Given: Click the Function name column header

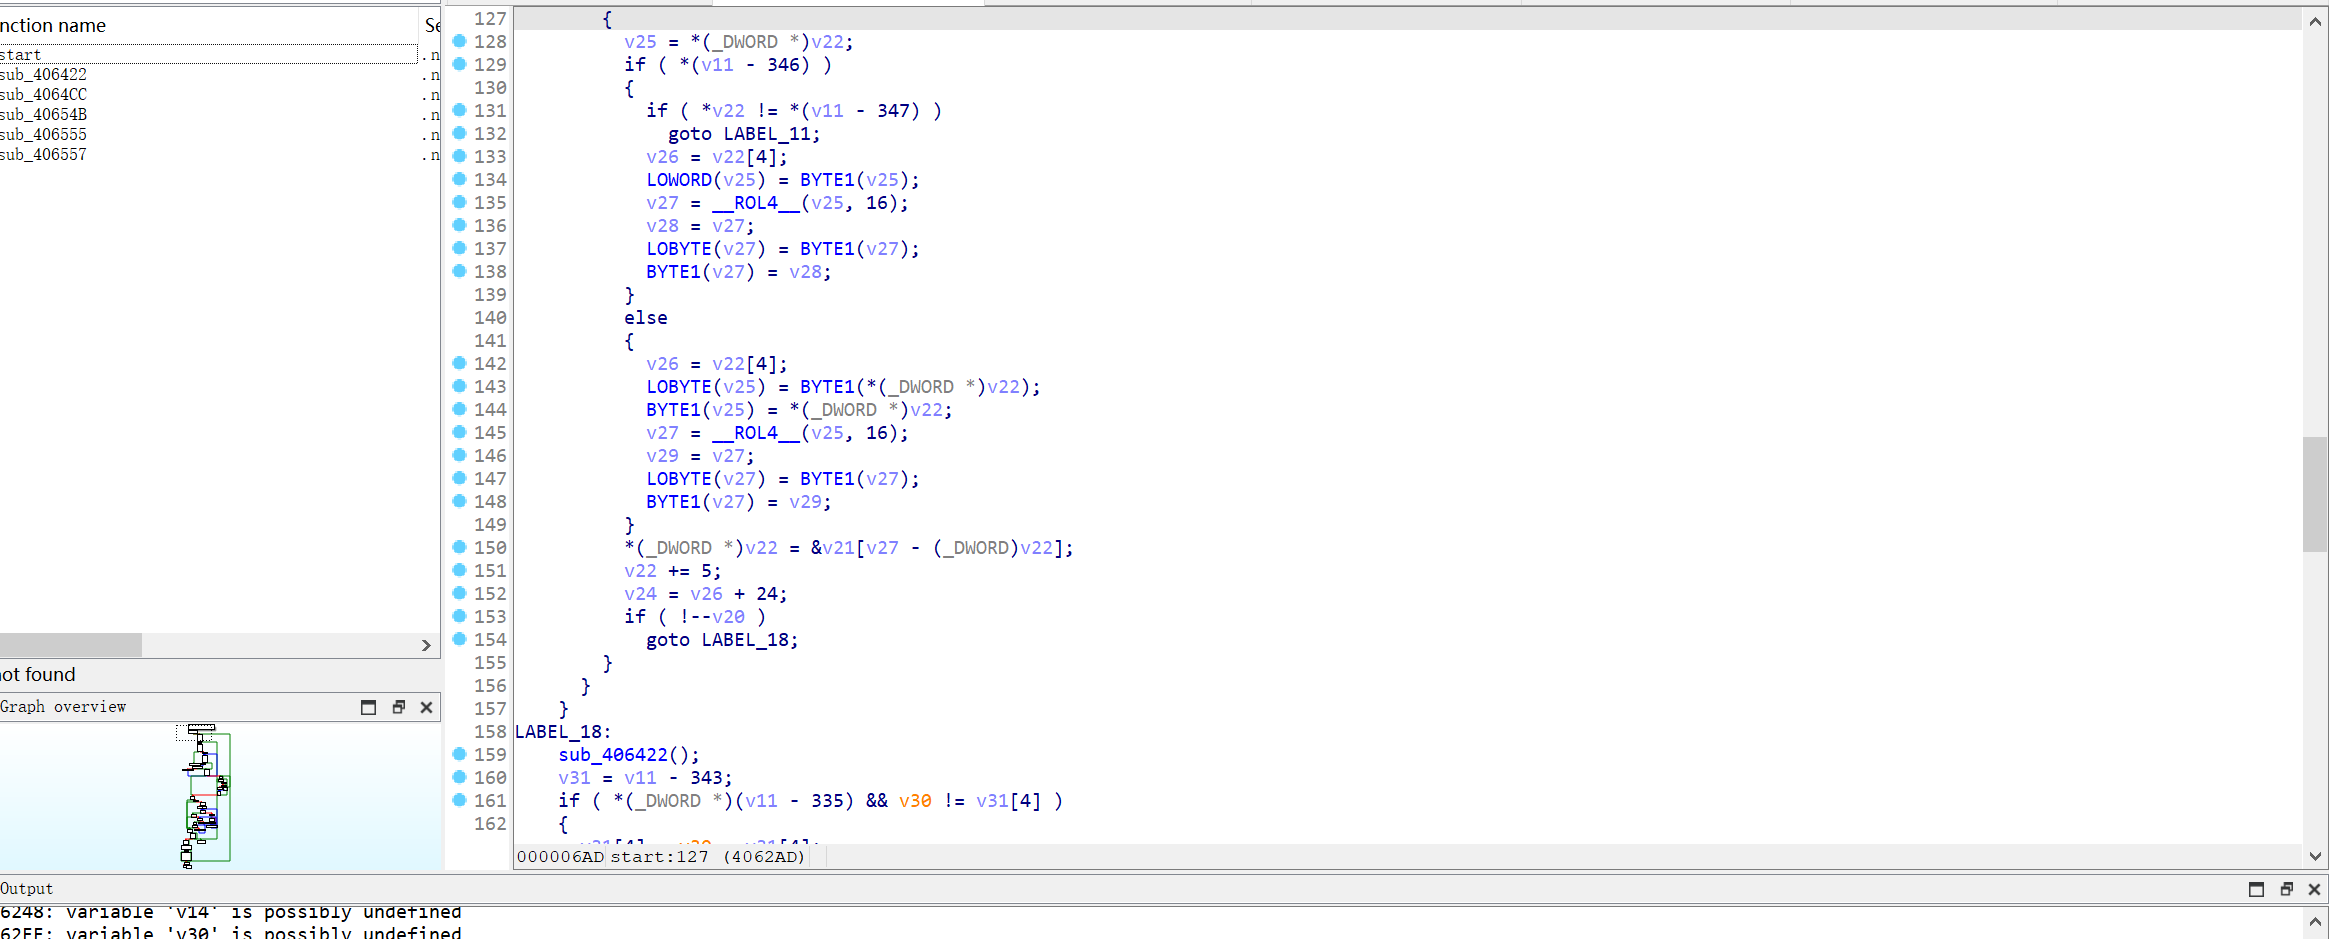Looking at the screenshot, I should pyautogui.click(x=208, y=25).
